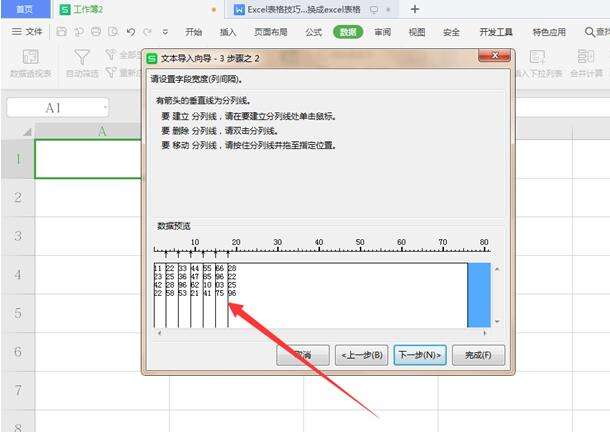Select row 7 header

[x=18, y=390]
